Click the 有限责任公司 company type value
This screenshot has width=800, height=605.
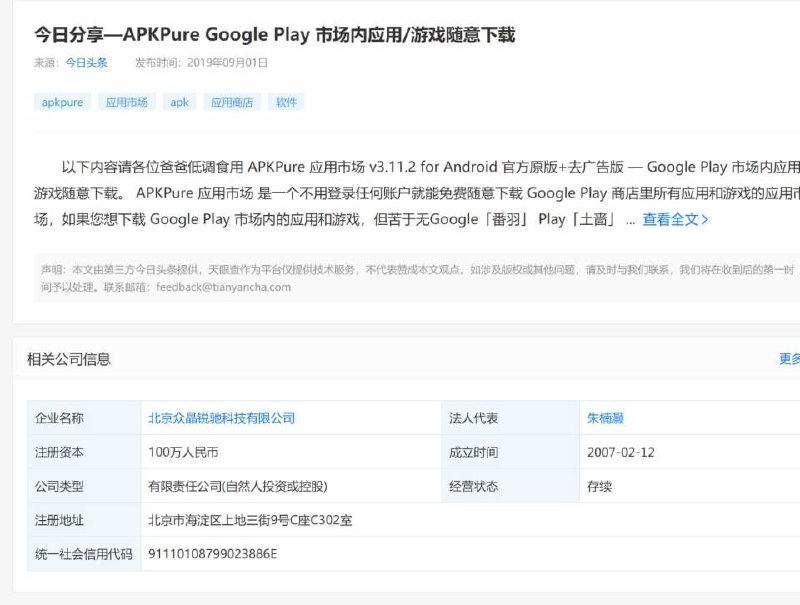pyautogui.click(x=237, y=486)
